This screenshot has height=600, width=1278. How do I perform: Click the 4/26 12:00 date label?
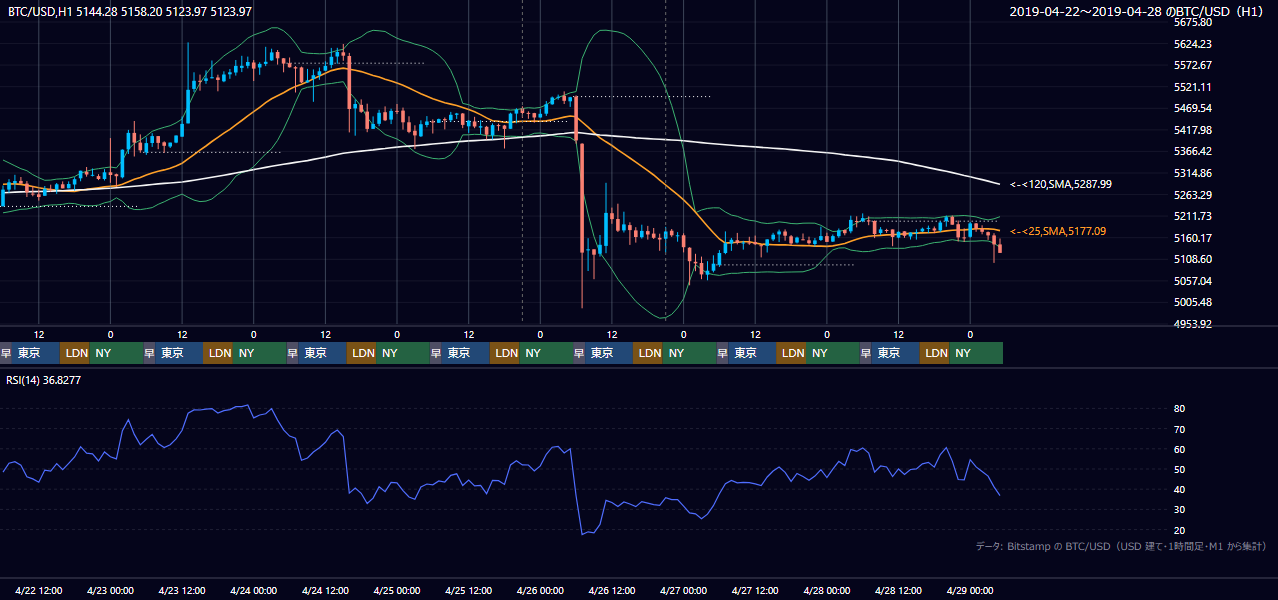pos(611,590)
